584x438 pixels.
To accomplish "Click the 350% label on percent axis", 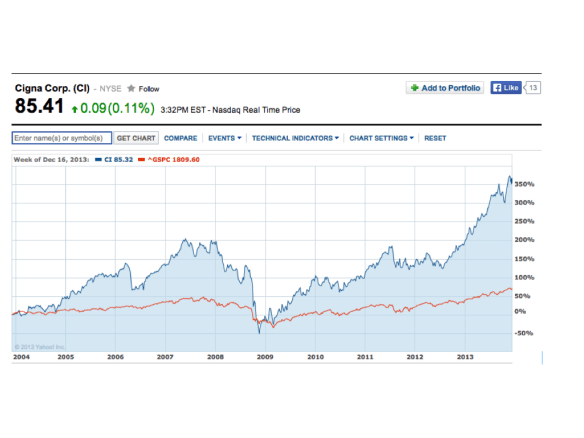I will coord(524,184).
